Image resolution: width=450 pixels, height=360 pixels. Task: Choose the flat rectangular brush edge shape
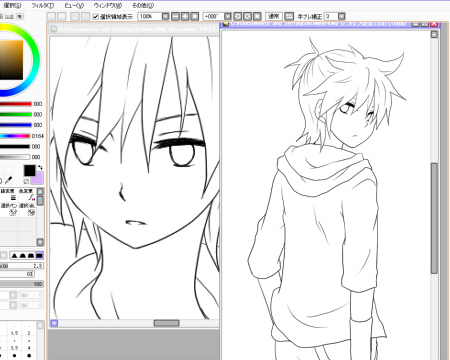click(x=39, y=256)
